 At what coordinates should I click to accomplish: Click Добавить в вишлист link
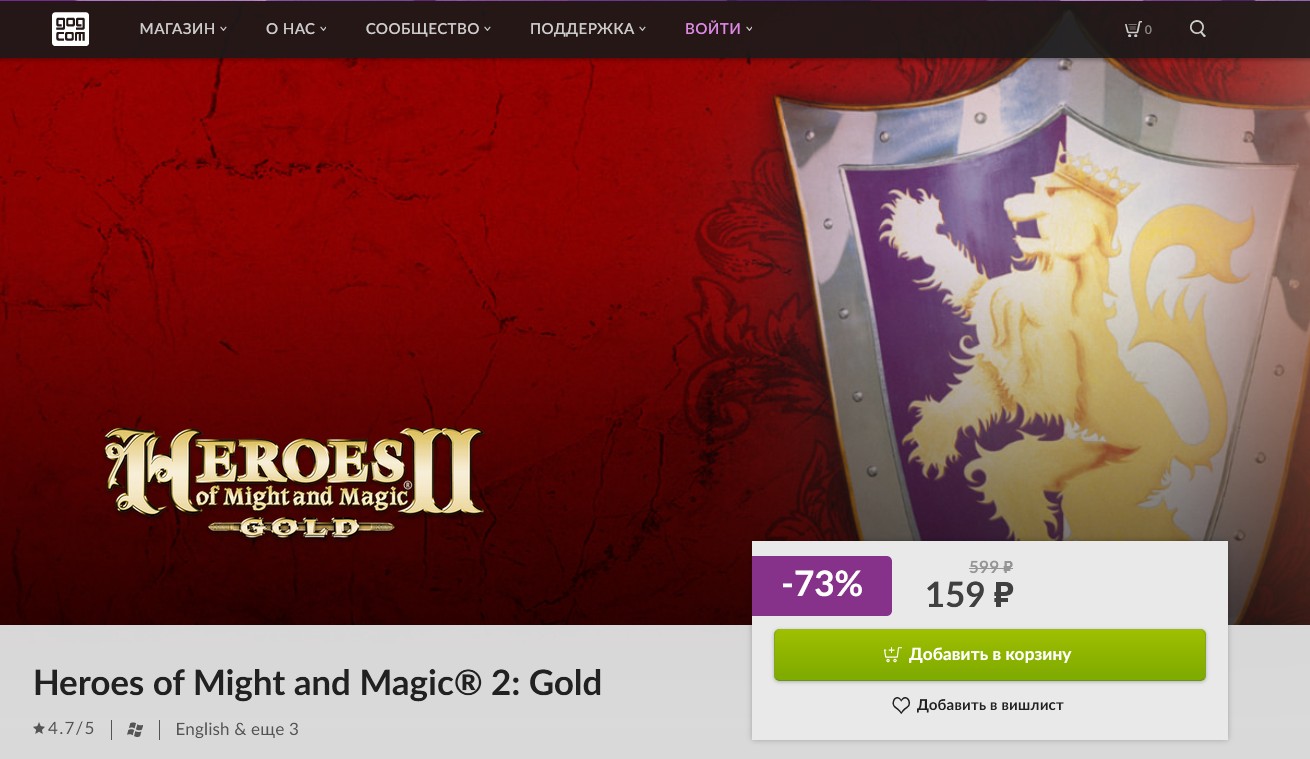(989, 706)
